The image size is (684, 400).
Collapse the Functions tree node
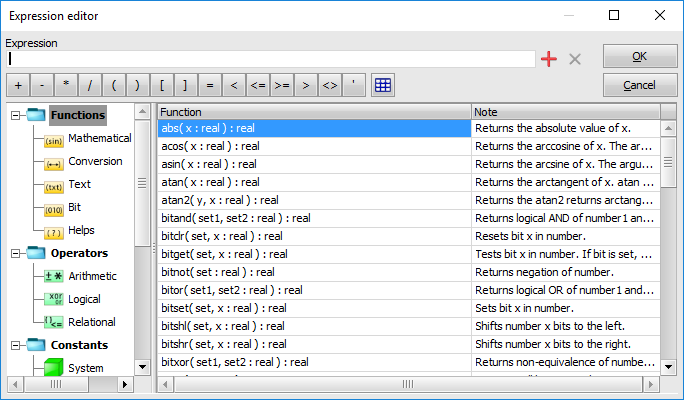click(x=16, y=116)
